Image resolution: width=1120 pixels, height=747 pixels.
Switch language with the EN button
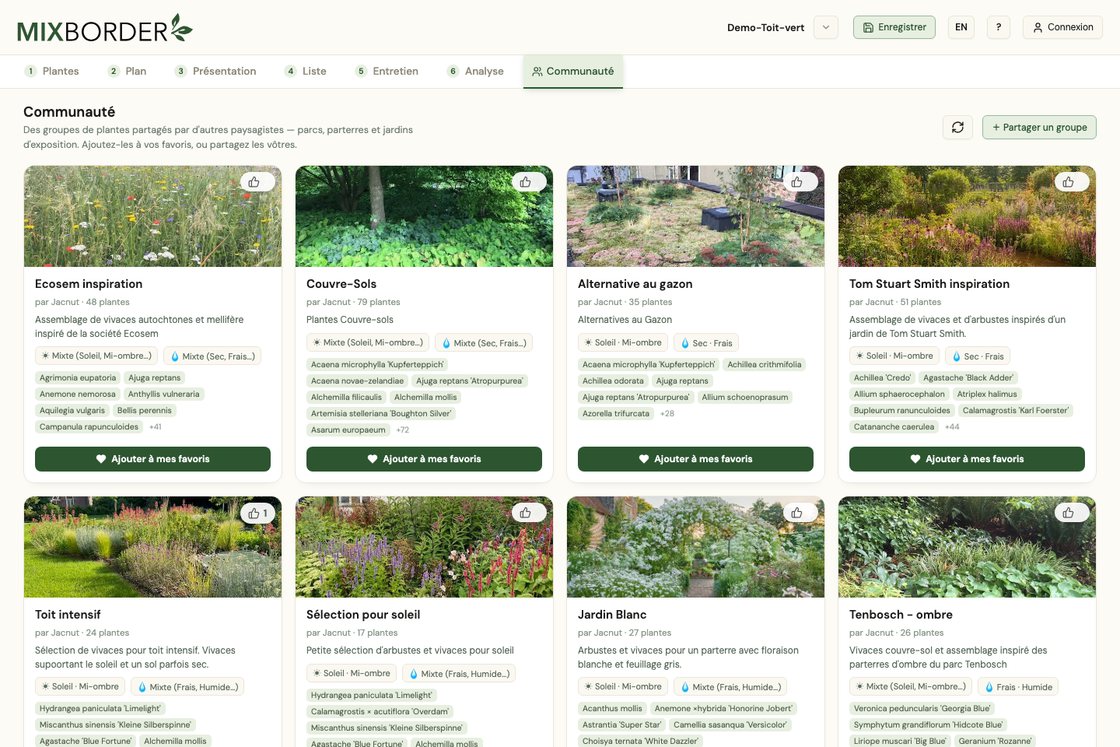(961, 27)
